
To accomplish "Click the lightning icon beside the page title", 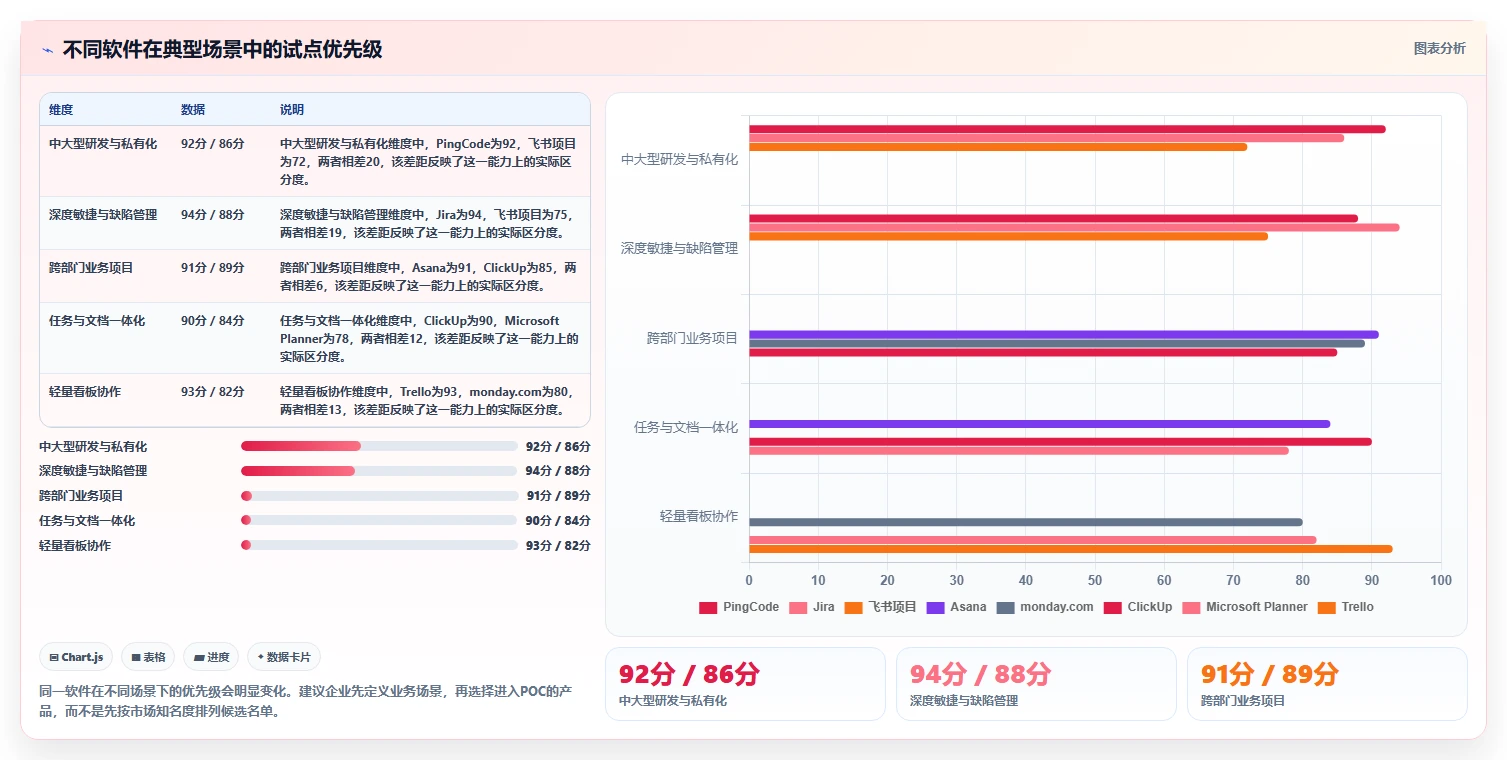I will 47,50.
